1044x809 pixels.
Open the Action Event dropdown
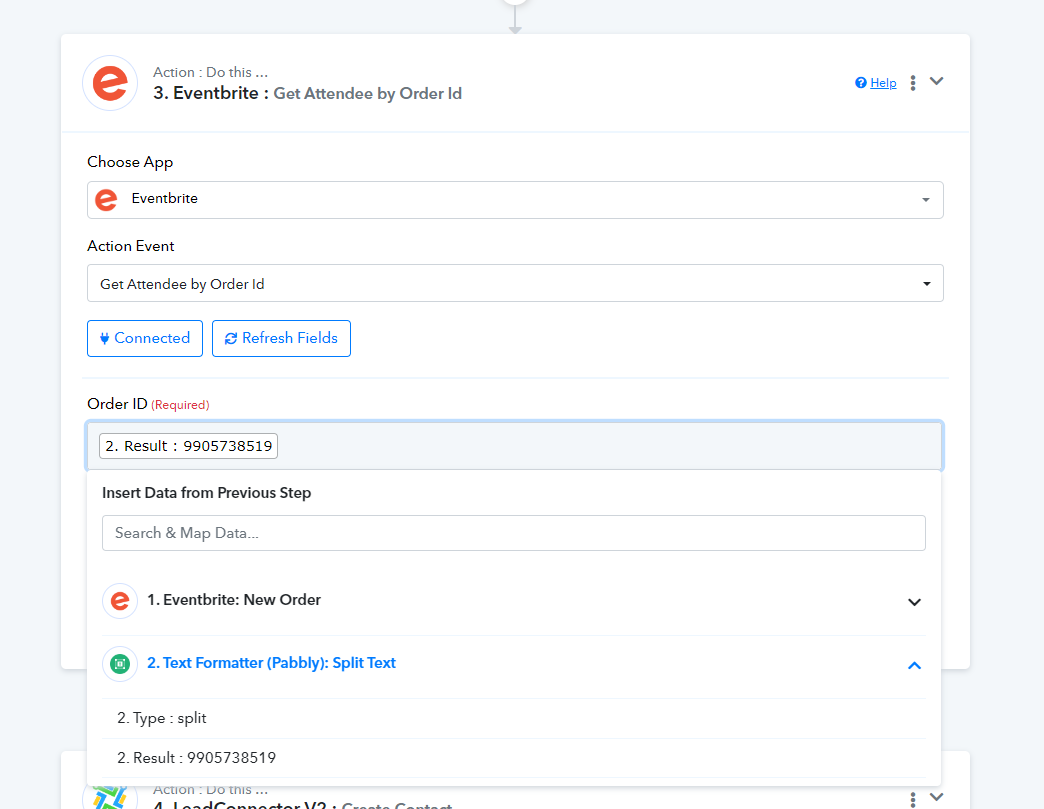coord(515,283)
